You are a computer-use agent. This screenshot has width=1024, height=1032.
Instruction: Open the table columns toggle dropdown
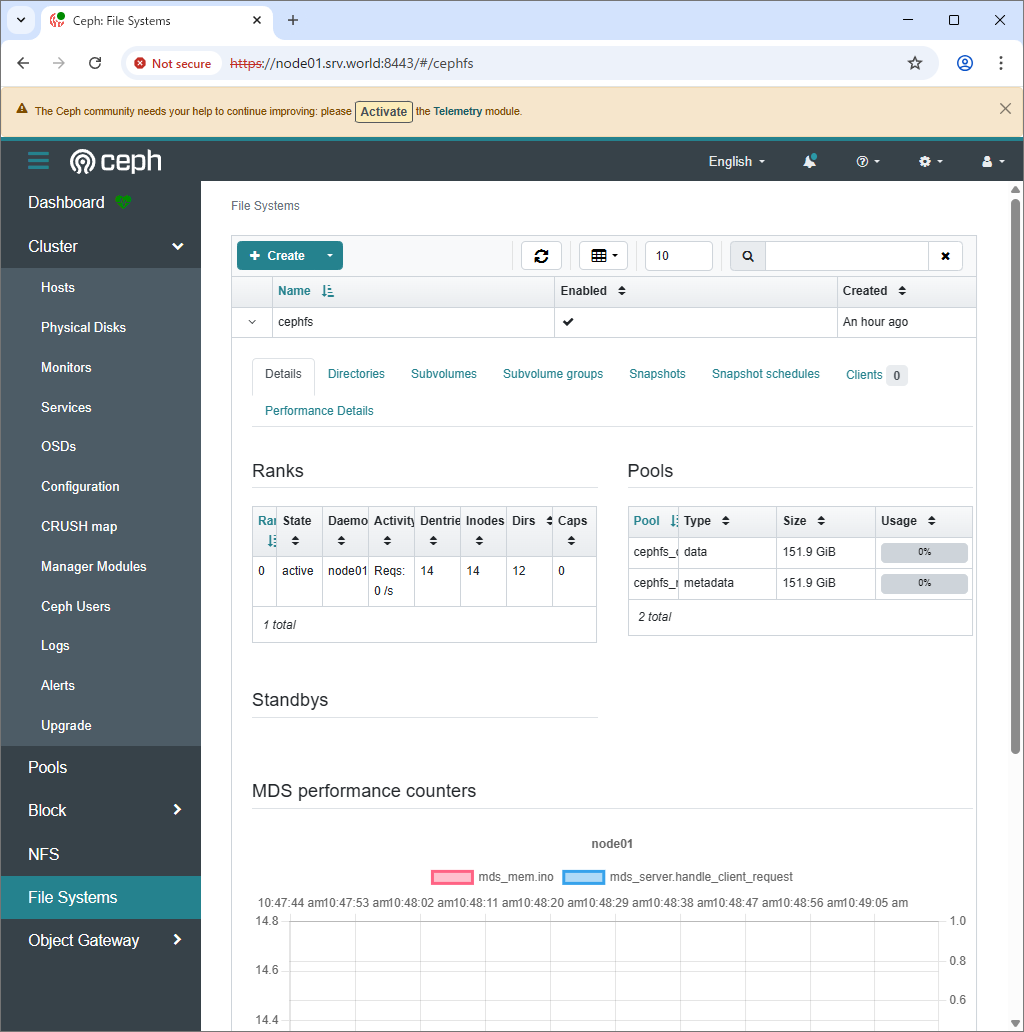pos(603,256)
